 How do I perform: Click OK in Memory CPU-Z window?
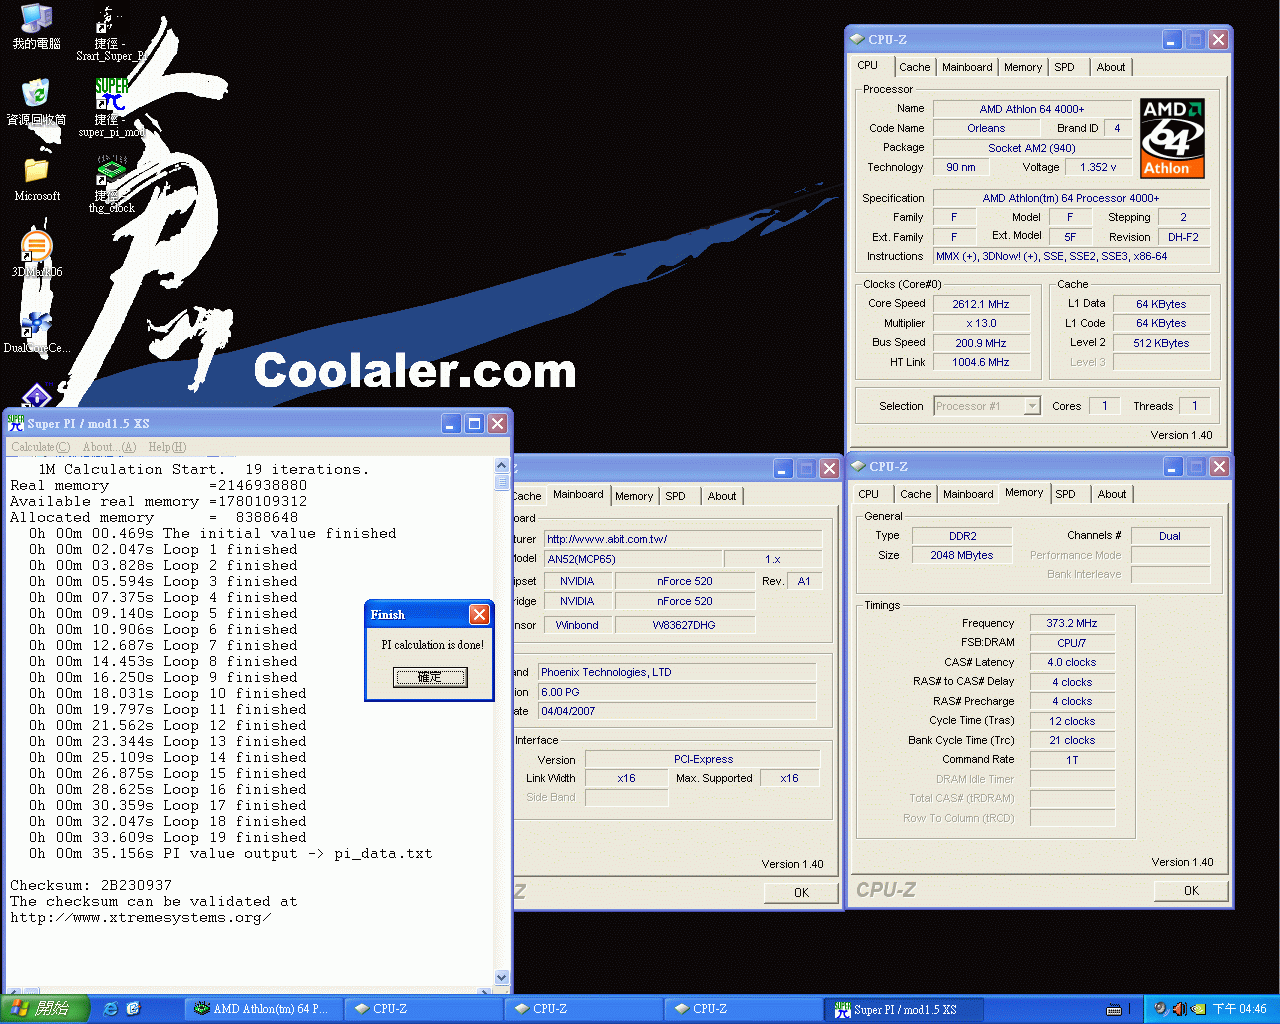(x=1191, y=890)
